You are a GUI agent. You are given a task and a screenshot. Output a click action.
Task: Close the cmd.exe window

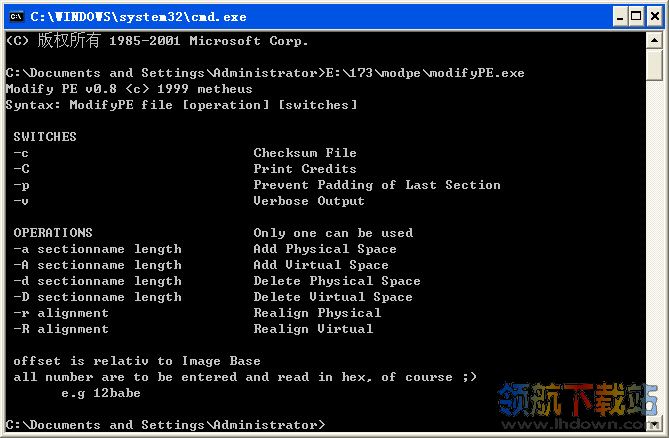[x=655, y=17]
